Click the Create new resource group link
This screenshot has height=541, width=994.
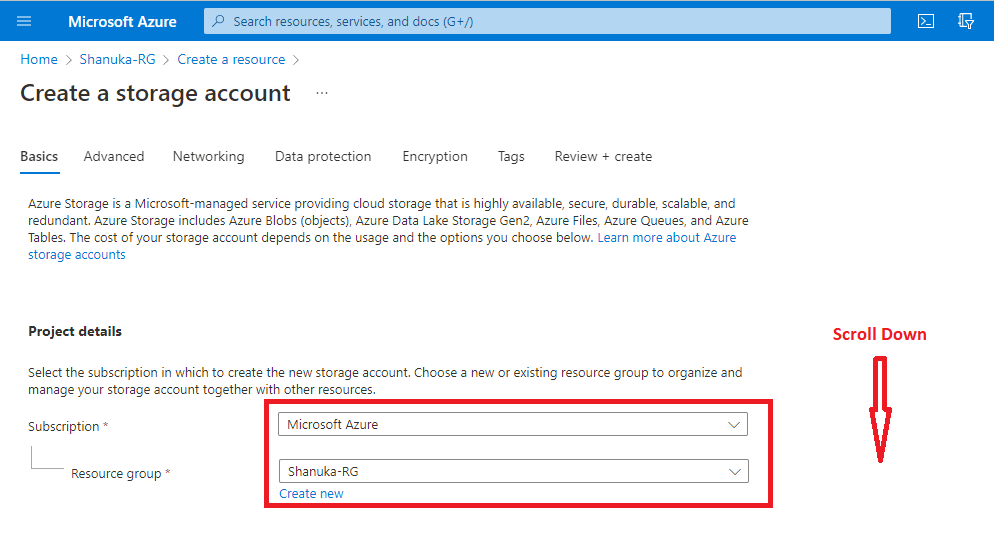click(x=311, y=494)
